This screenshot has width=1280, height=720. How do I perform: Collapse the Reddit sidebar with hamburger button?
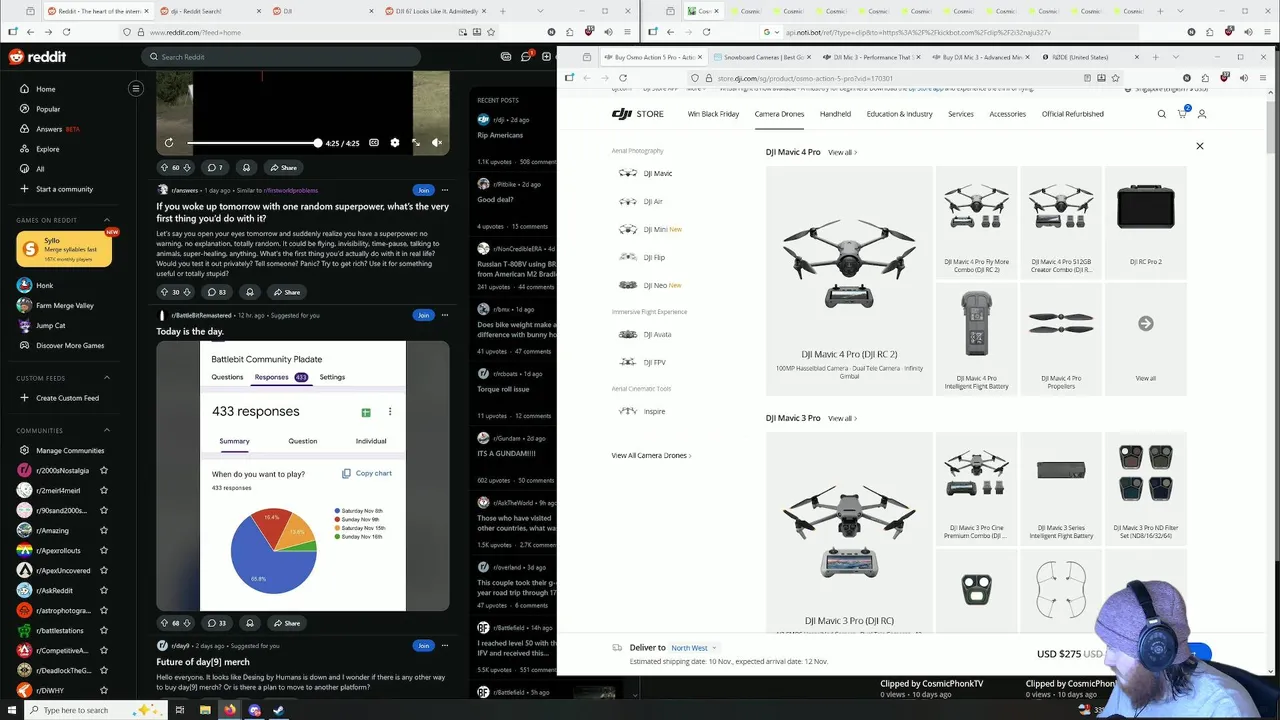click(x=136, y=88)
